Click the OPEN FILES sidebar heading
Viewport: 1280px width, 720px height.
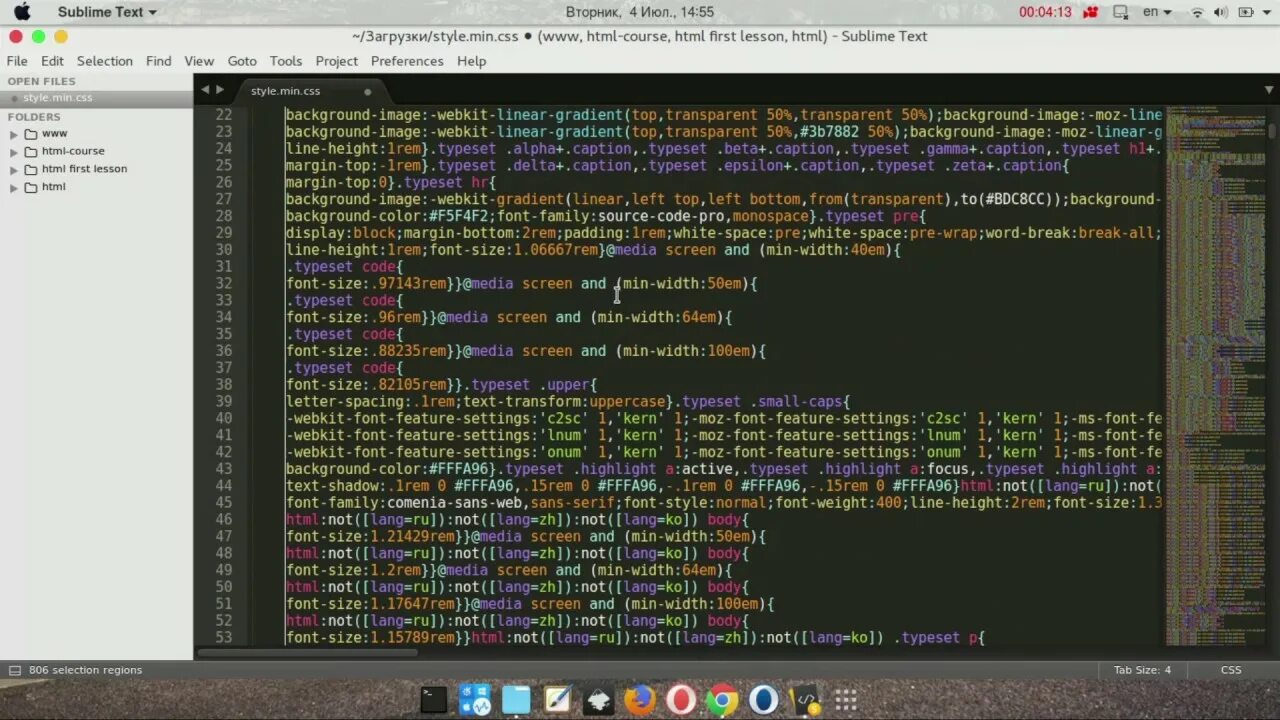[x=41, y=81]
